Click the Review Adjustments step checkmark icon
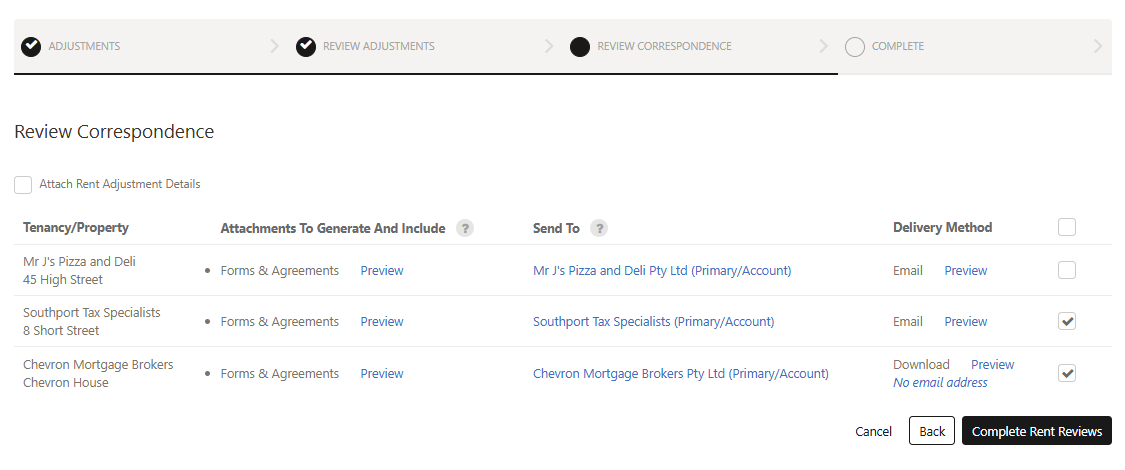Screen dimensions: 1125x470 306,46
